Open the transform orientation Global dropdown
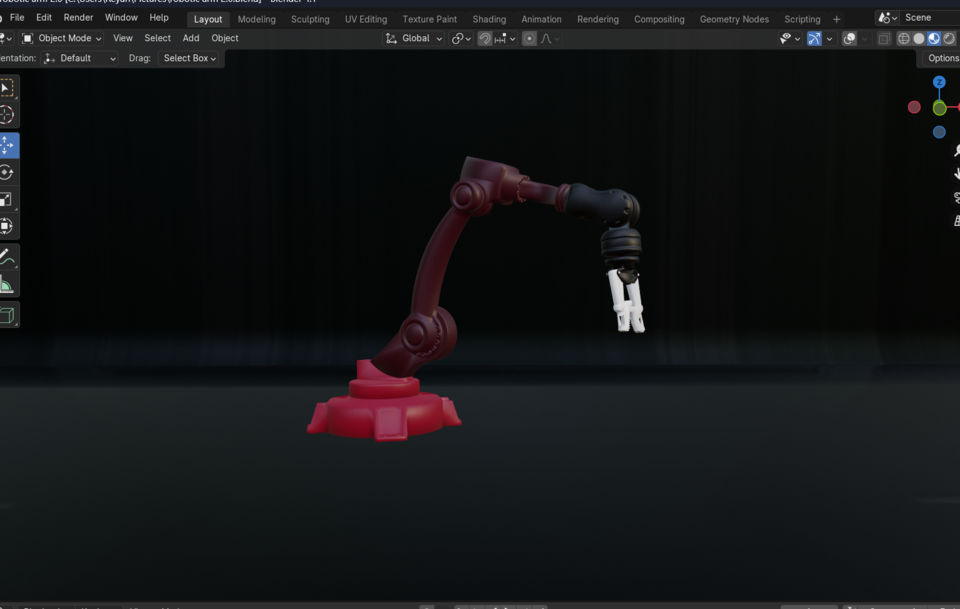960x609 pixels. pyautogui.click(x=413, y=38)
